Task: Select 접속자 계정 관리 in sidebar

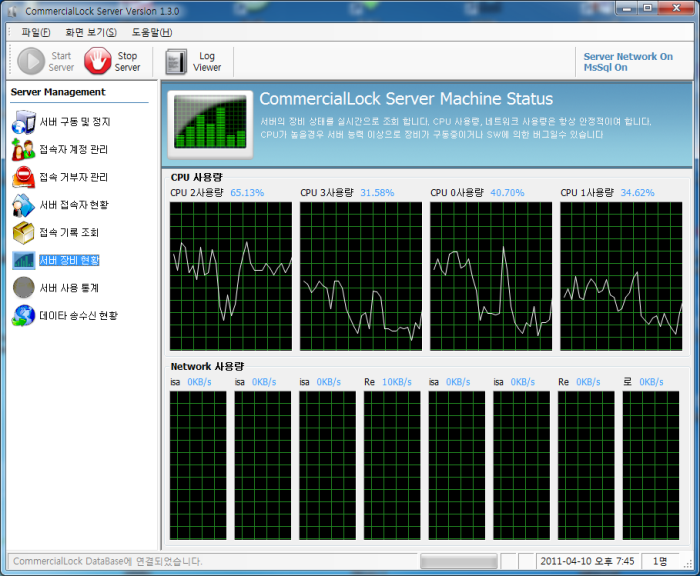Action: 74,150
